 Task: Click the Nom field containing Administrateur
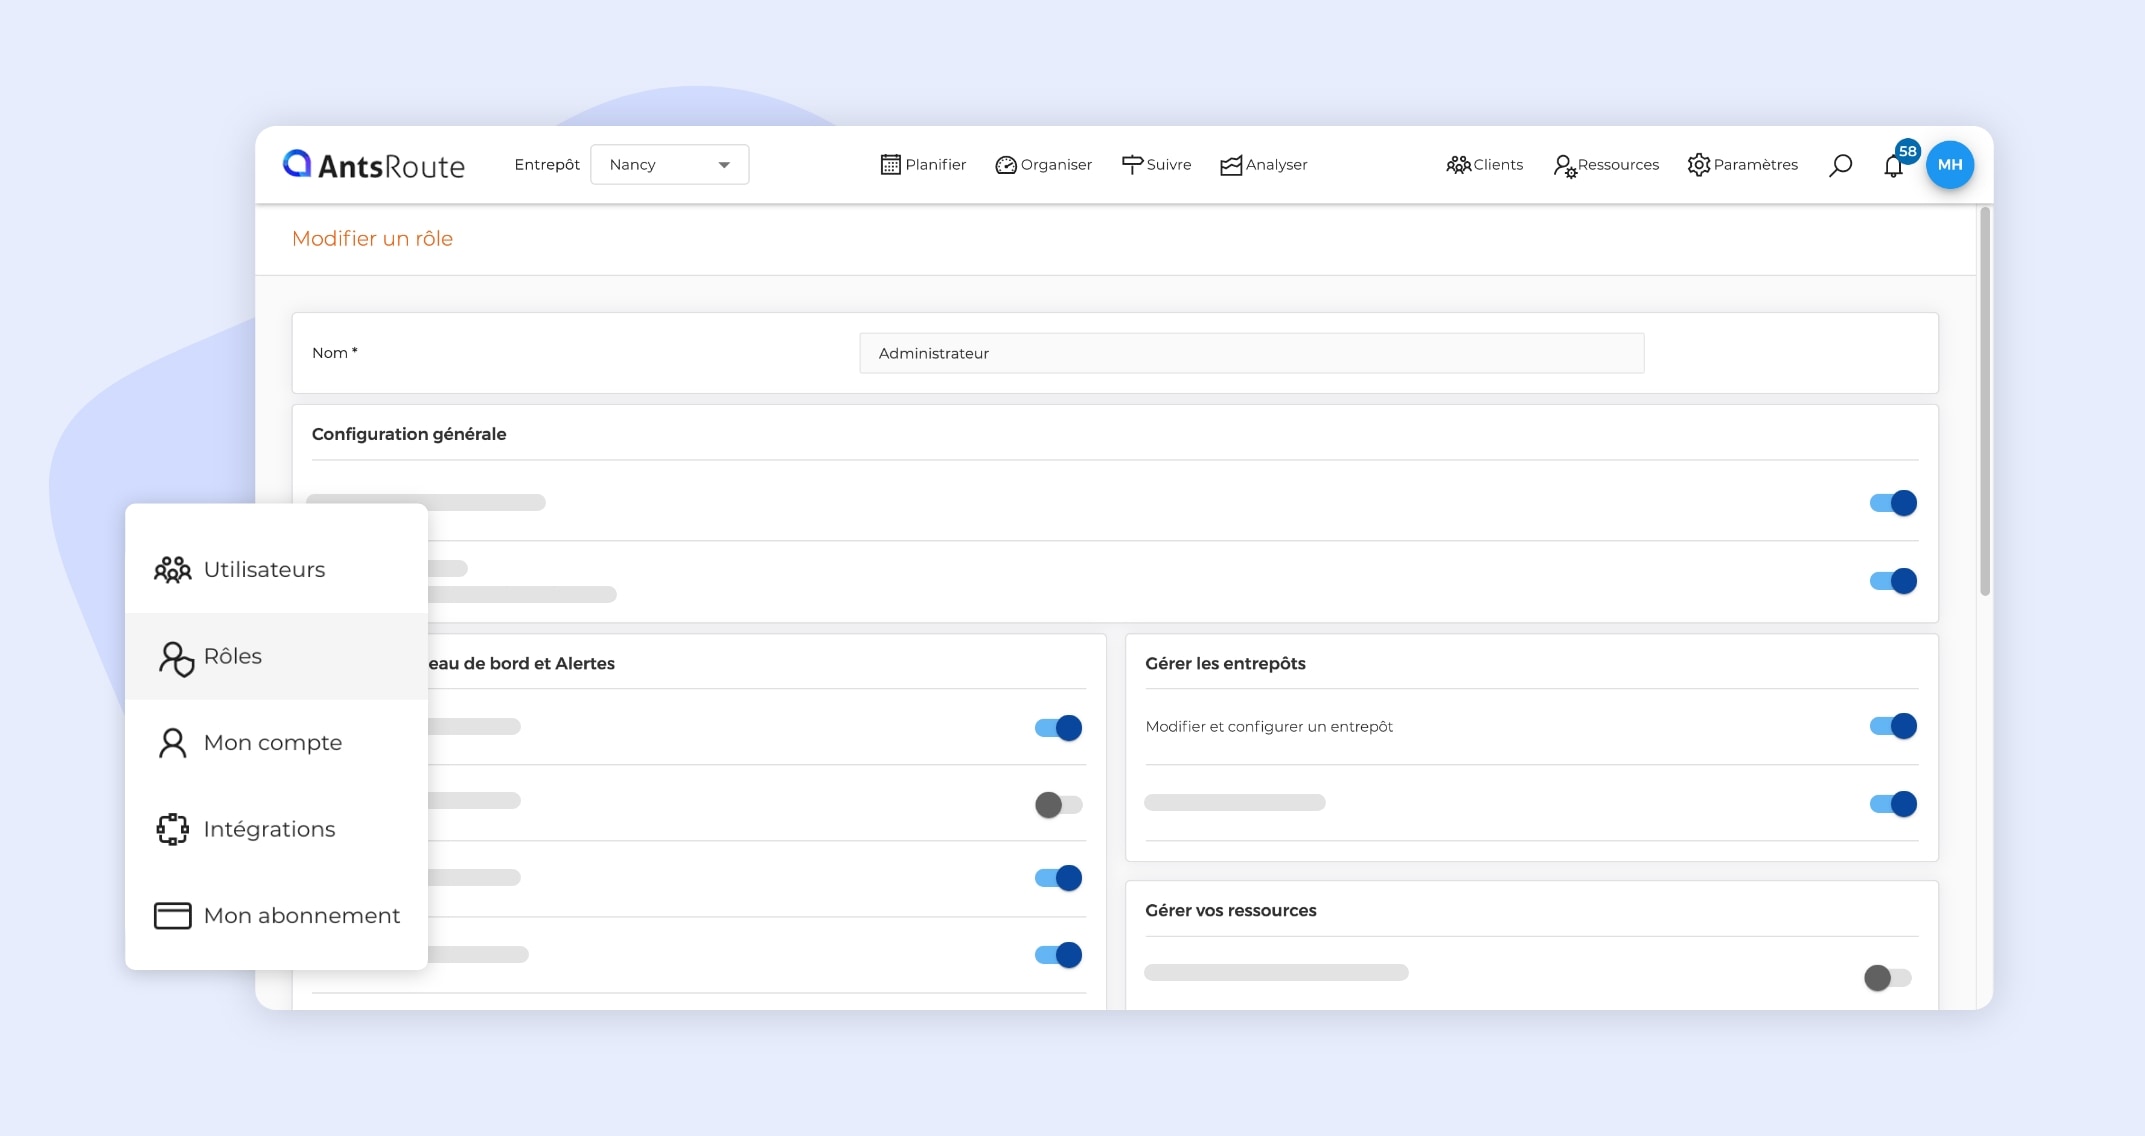click(1251, 353)
